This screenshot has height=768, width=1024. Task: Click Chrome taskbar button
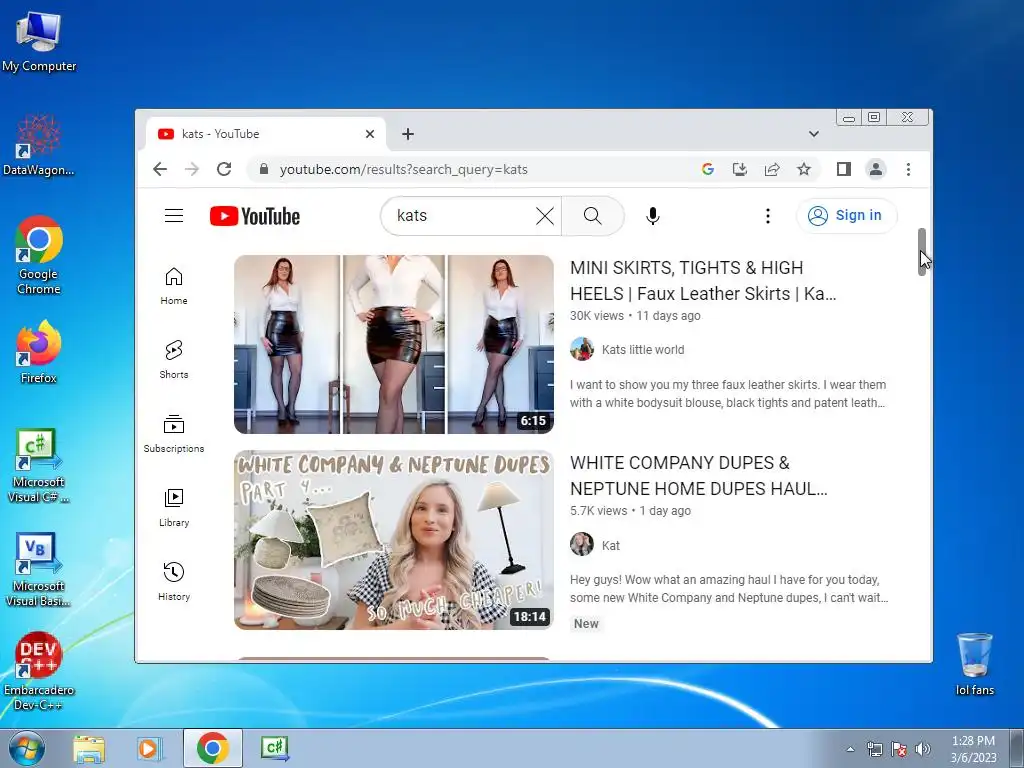point(213,748)
